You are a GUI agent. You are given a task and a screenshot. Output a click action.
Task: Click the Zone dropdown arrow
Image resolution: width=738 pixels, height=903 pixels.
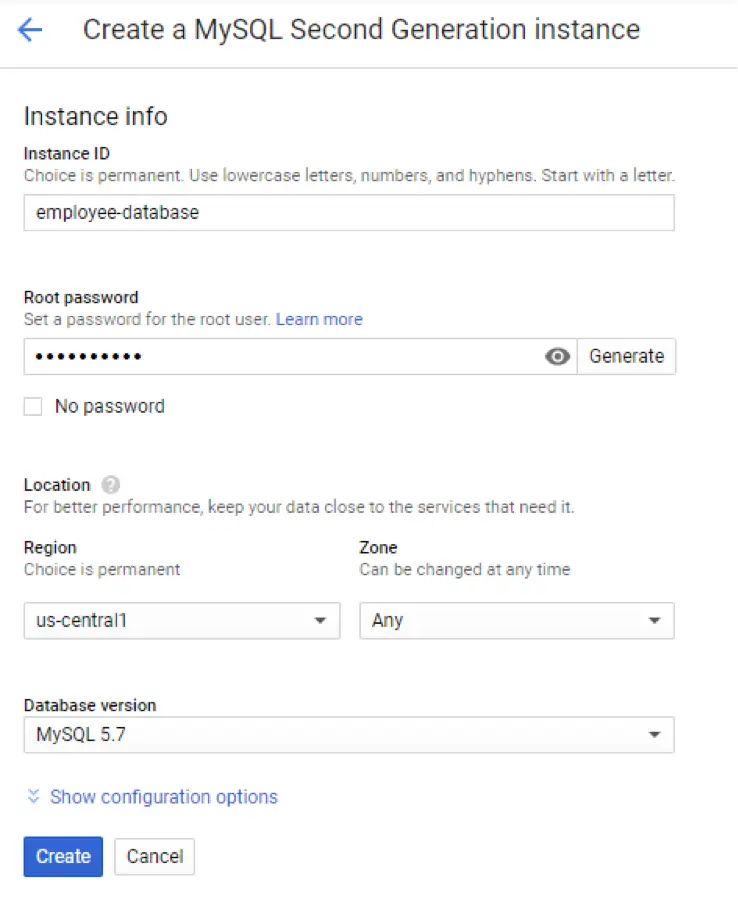coord(654,621)
